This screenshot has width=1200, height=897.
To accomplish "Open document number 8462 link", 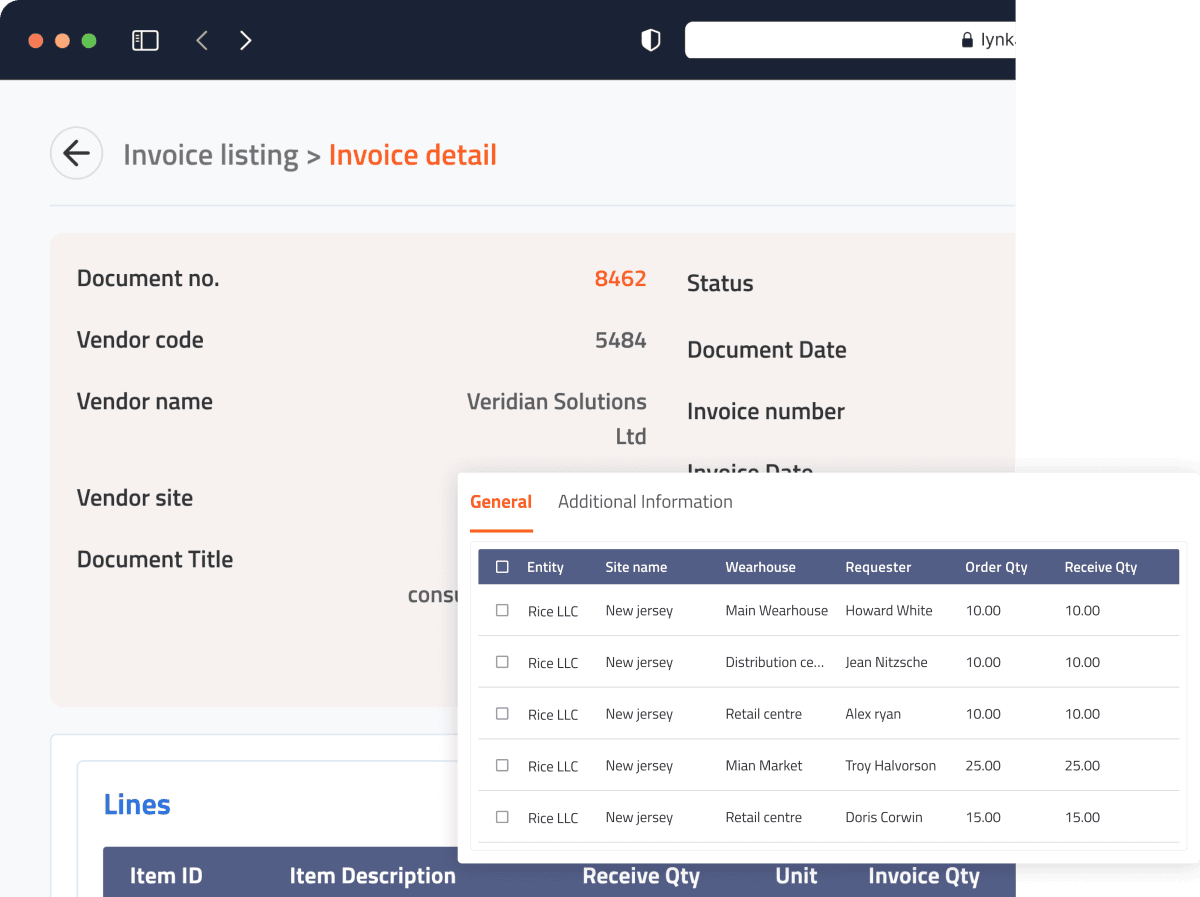I will coord(620,279).
